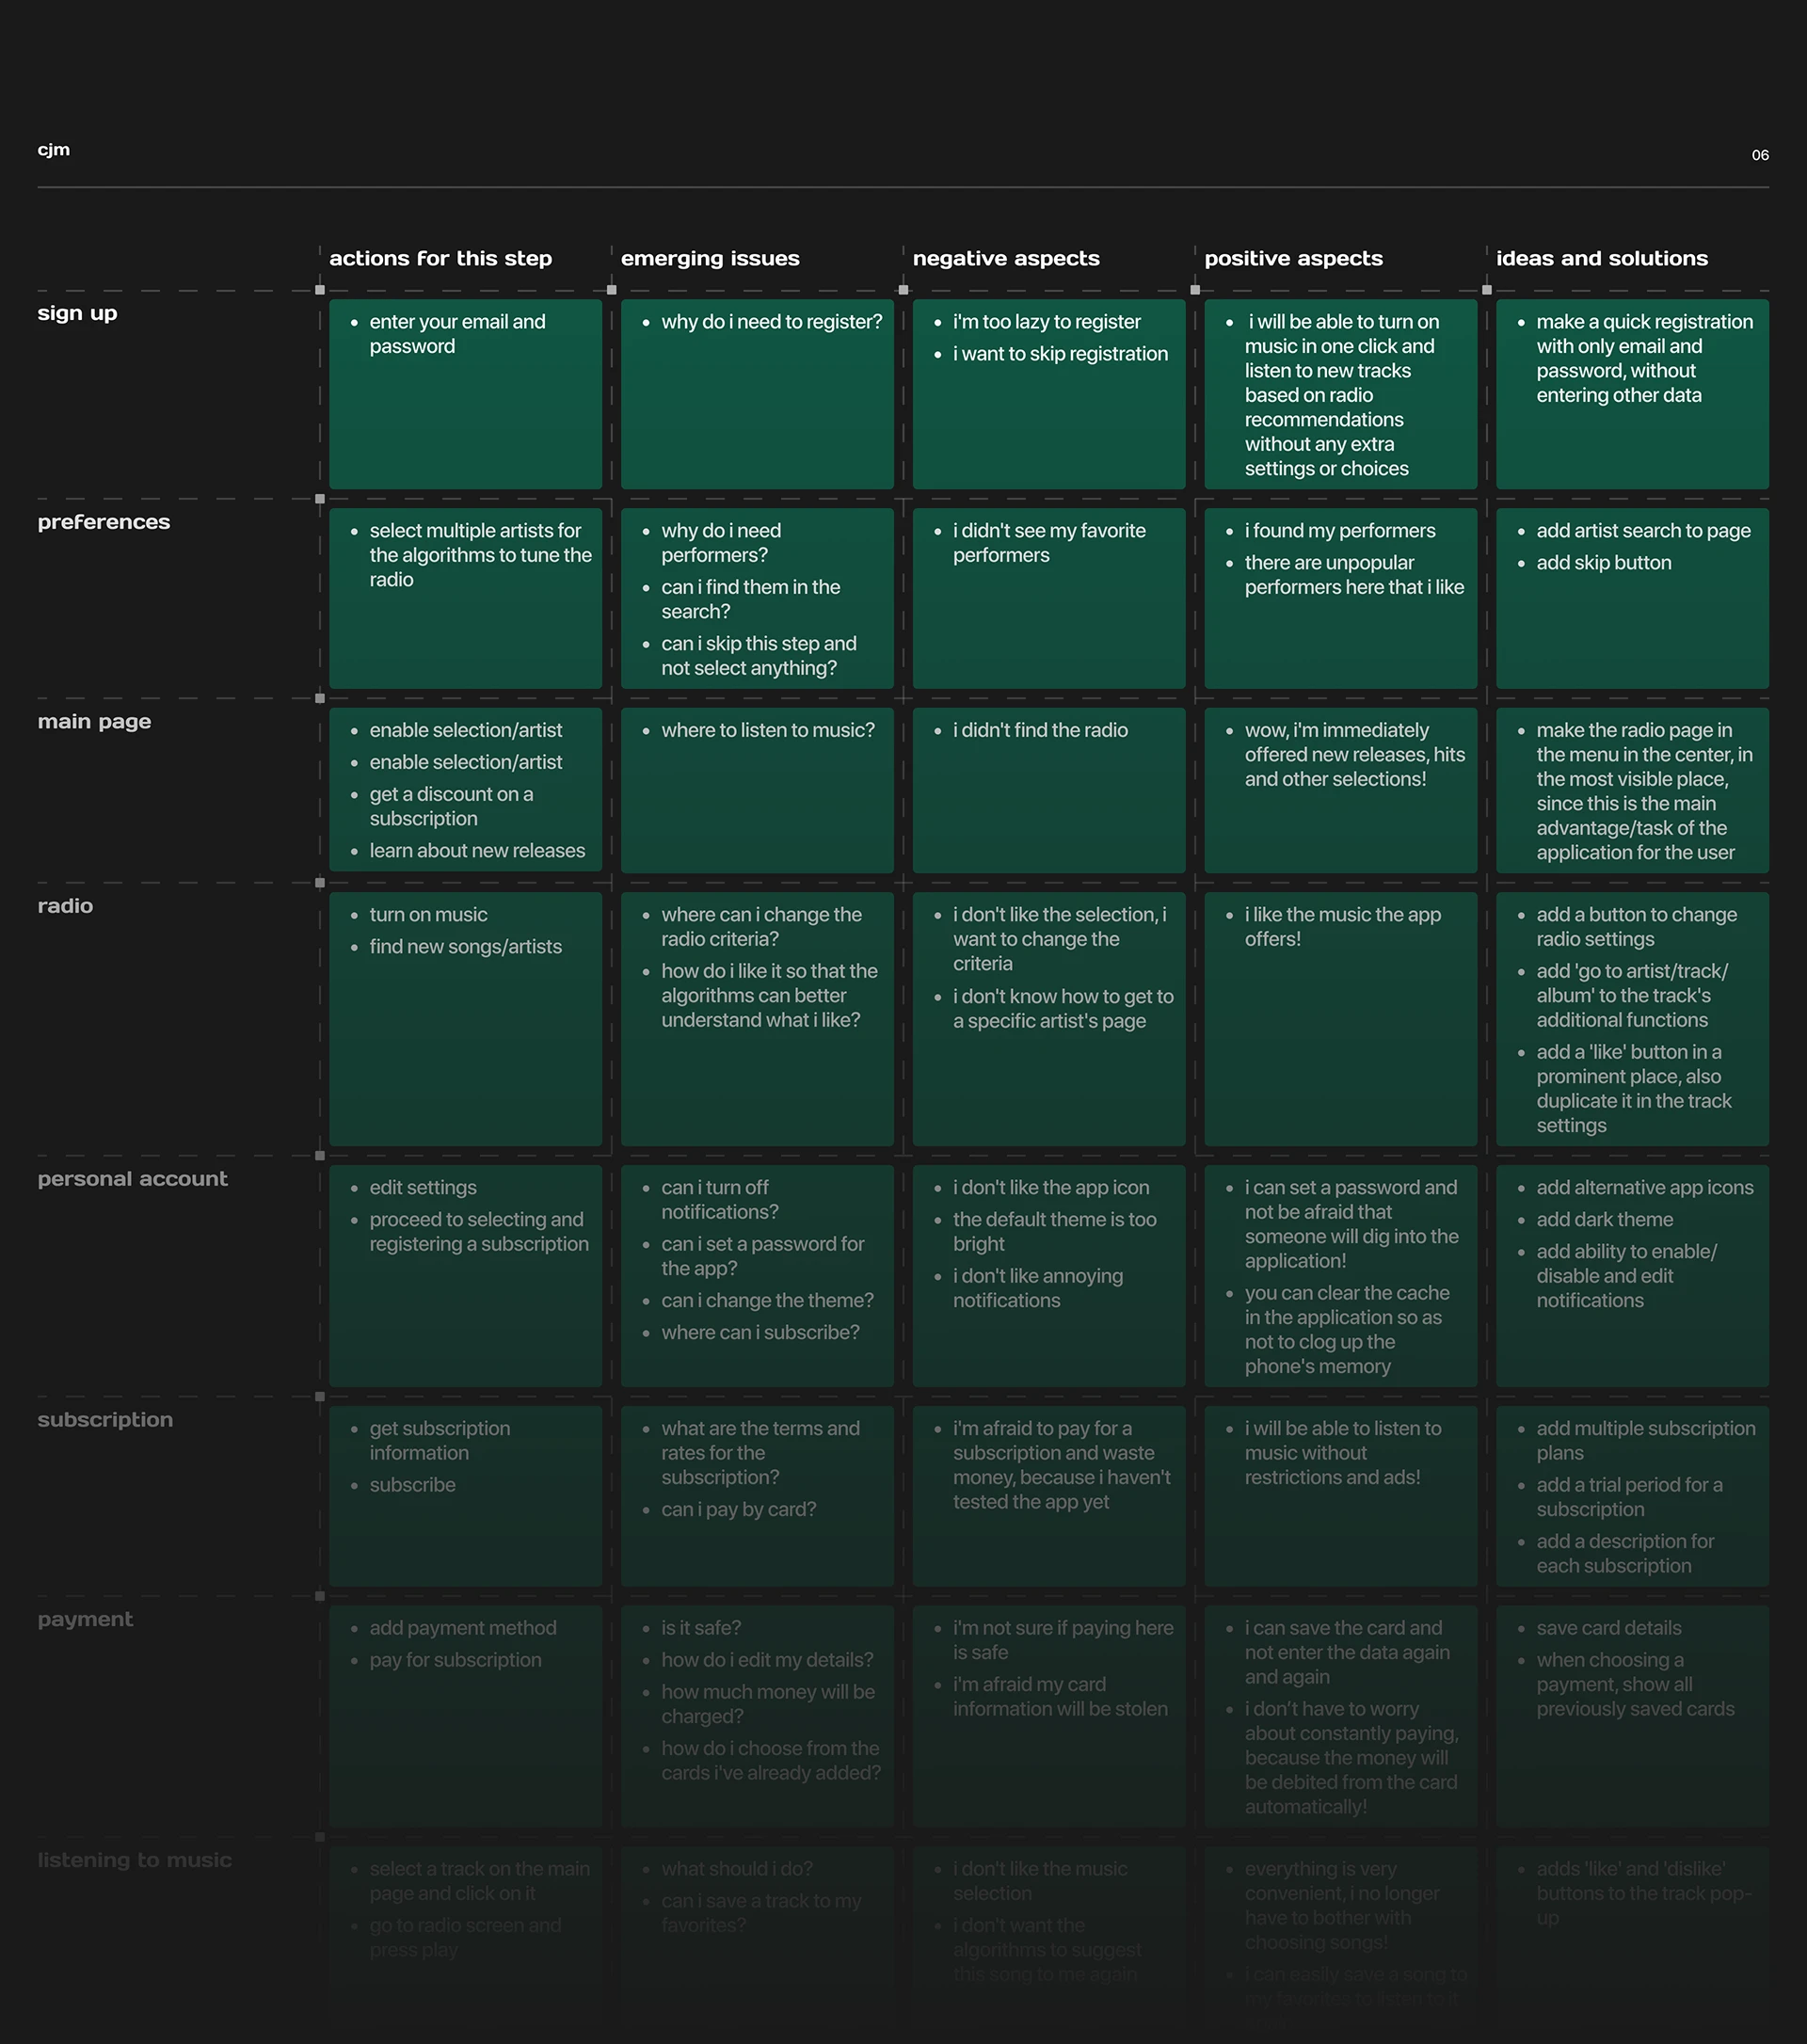Click the 'positive aspects' column header
This screenshot has height=2044, width=1807.
click(x=1293, y=258)
